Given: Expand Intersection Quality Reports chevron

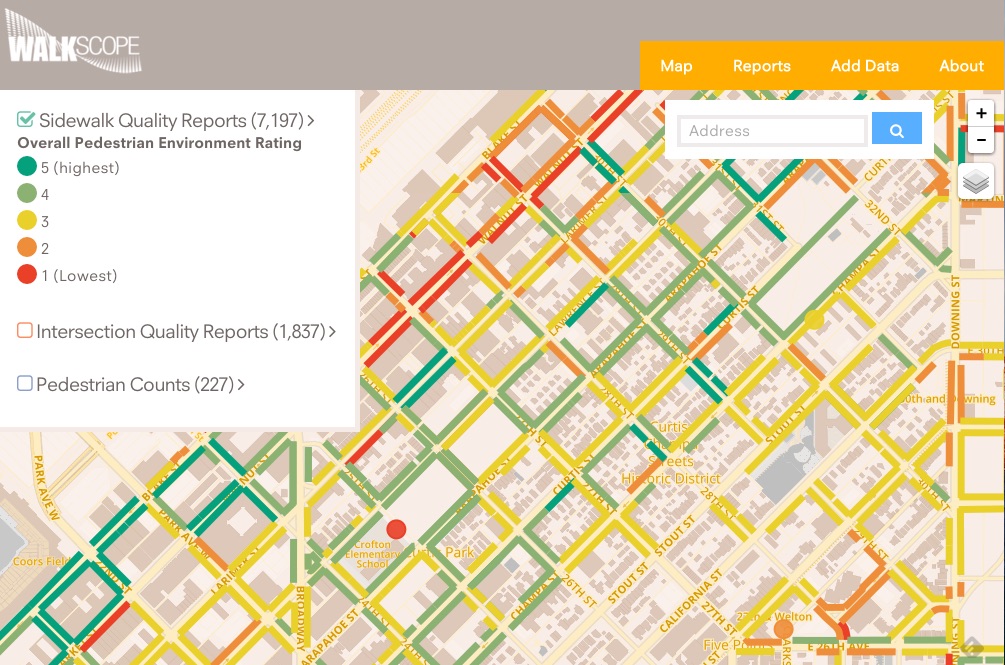Looking at the screenshot, I should 332,331.
